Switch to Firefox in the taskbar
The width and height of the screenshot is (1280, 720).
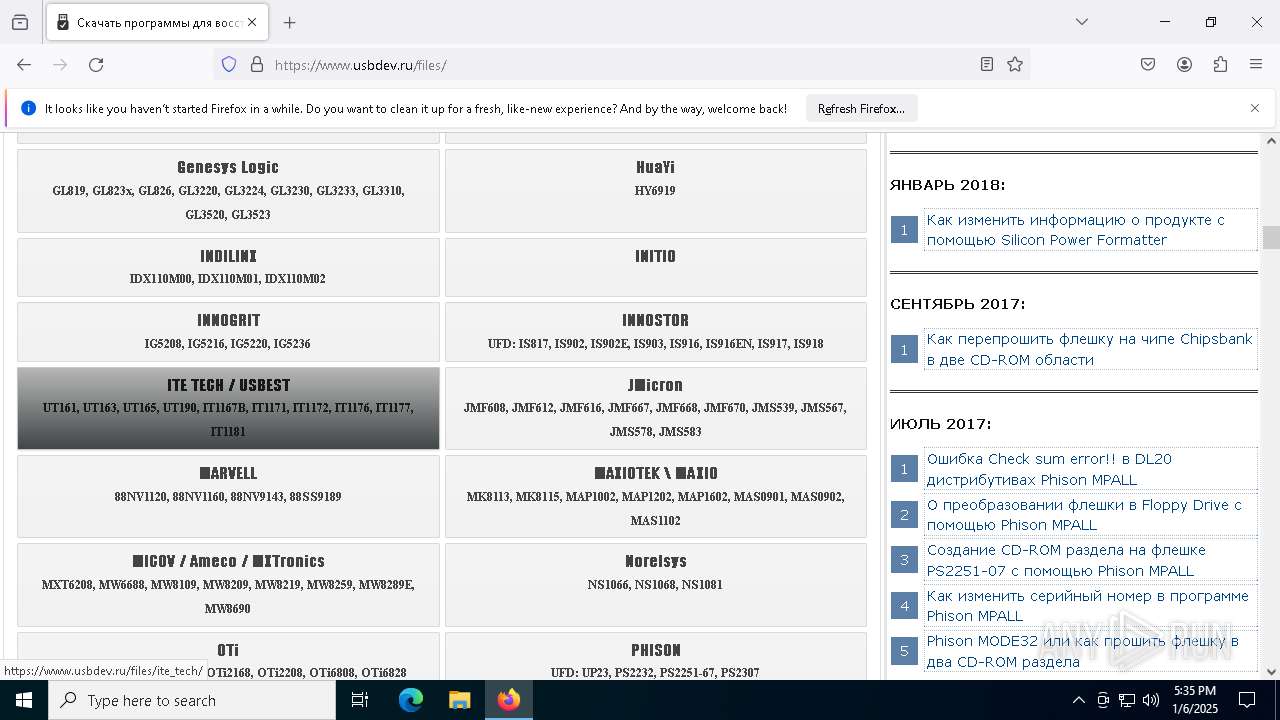tap(509, 700)
